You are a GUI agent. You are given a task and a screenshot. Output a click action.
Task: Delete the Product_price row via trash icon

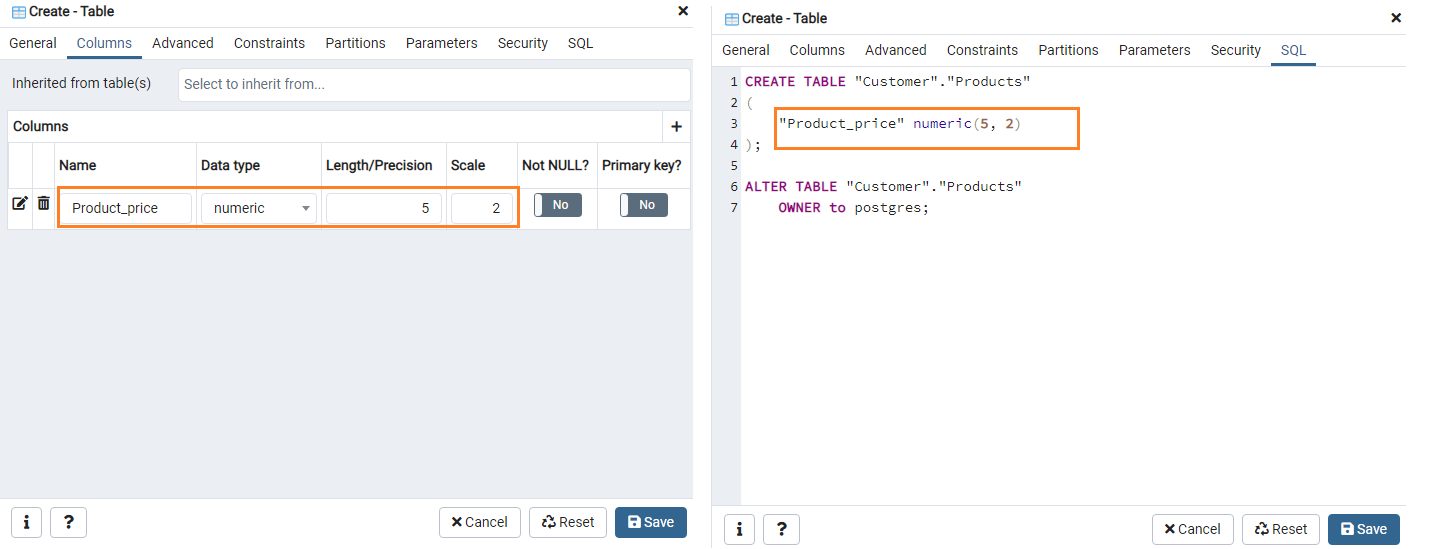point(44,203)
